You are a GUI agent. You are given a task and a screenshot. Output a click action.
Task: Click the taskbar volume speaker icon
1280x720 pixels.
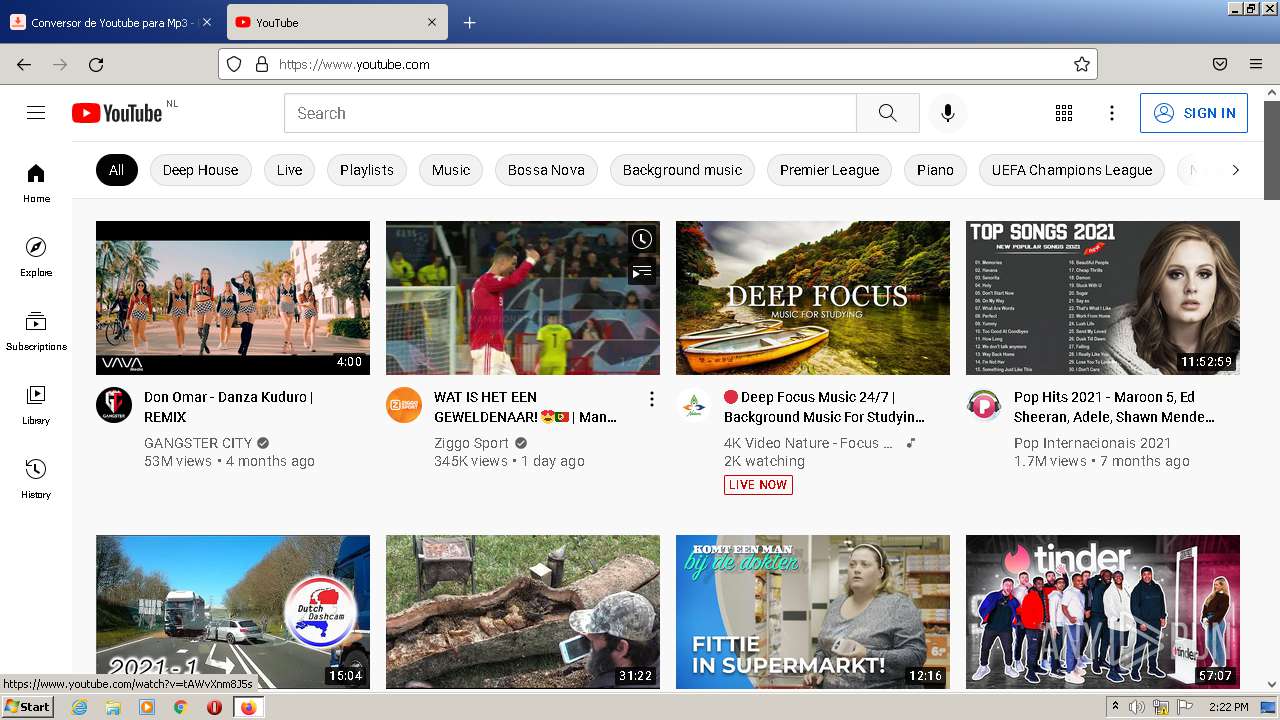click(x=1137, y=707)
